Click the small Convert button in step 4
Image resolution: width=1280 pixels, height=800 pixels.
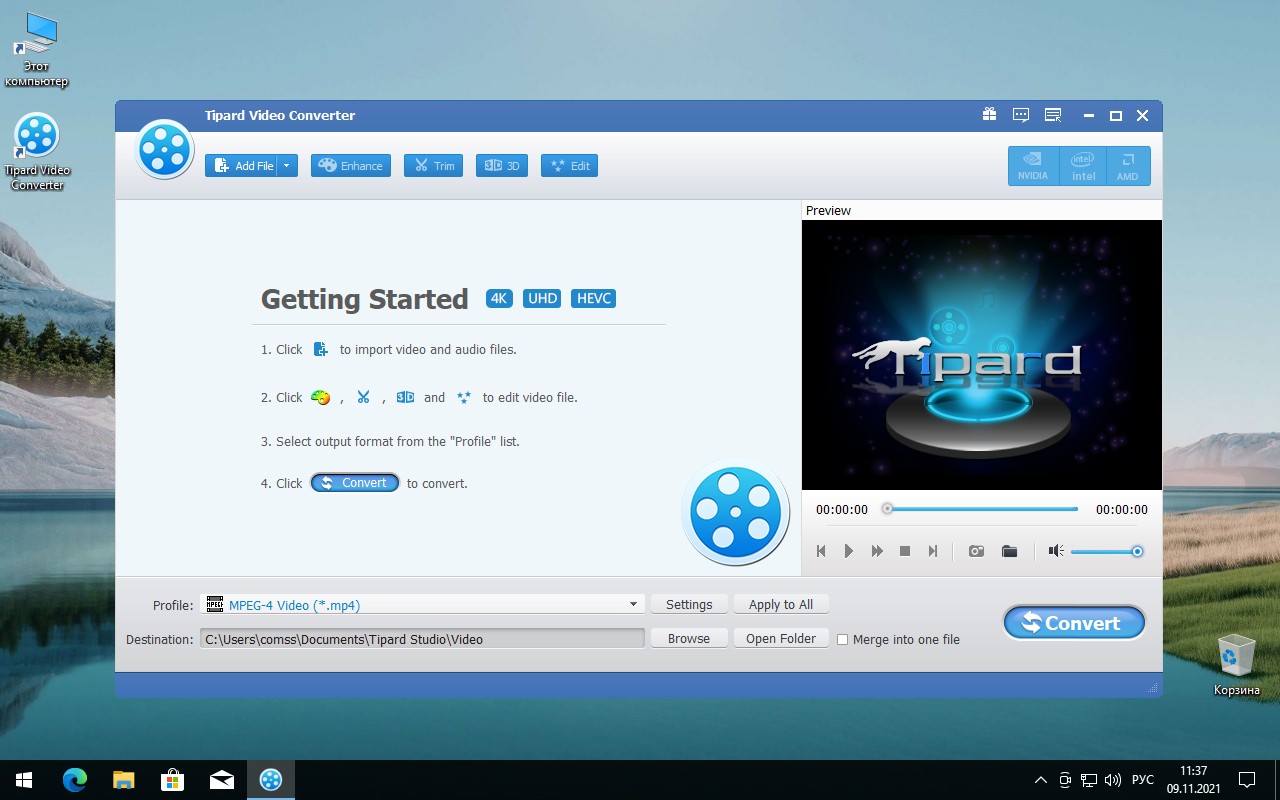pos(355,483)
